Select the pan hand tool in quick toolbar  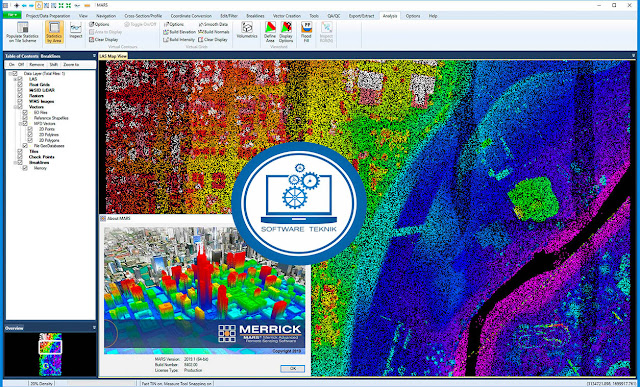point(38,6)
